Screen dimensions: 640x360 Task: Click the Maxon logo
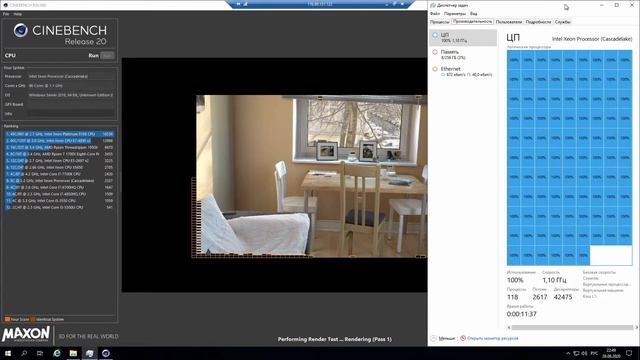pyautogui.click(x=26, y=335)
